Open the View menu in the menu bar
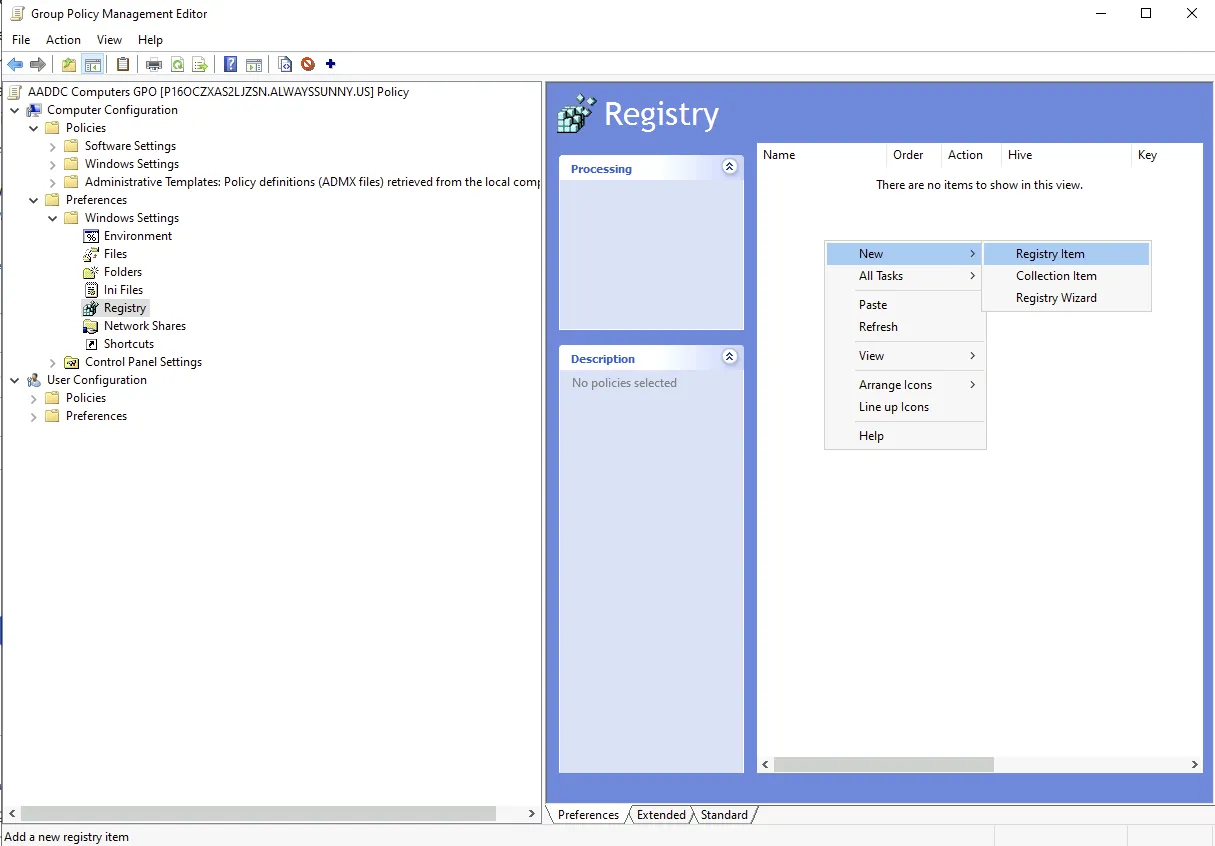This screenshot has width=1215, height=846. (109, 40)
